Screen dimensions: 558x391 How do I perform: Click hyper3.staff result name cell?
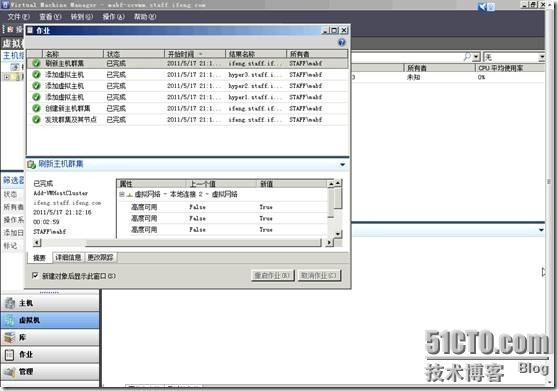point(255,75)
